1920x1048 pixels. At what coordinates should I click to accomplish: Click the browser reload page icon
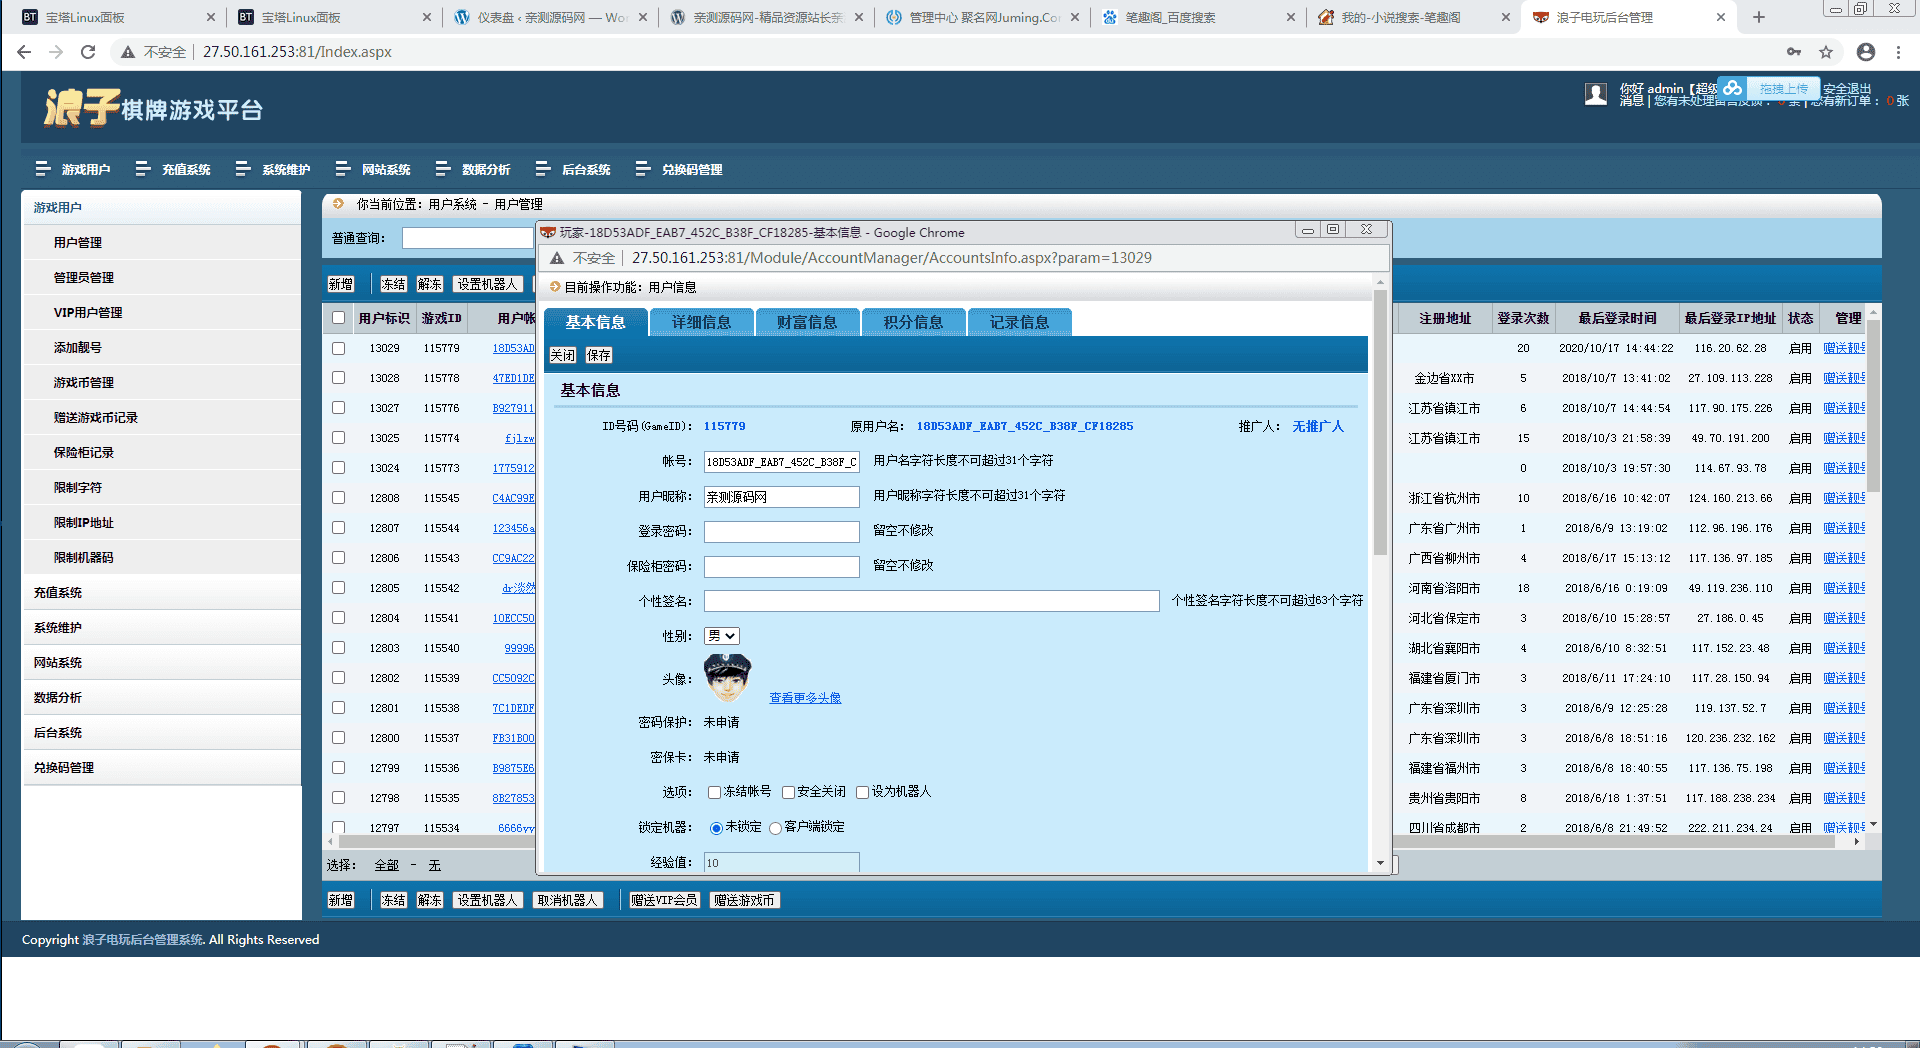click(x=88, y=52)
